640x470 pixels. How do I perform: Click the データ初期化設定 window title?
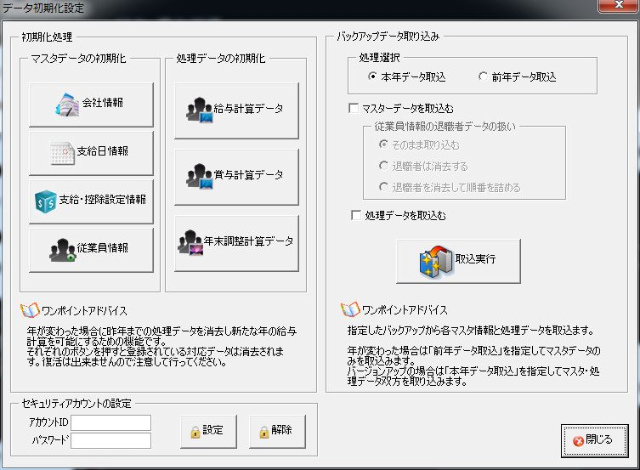(43, 8)
